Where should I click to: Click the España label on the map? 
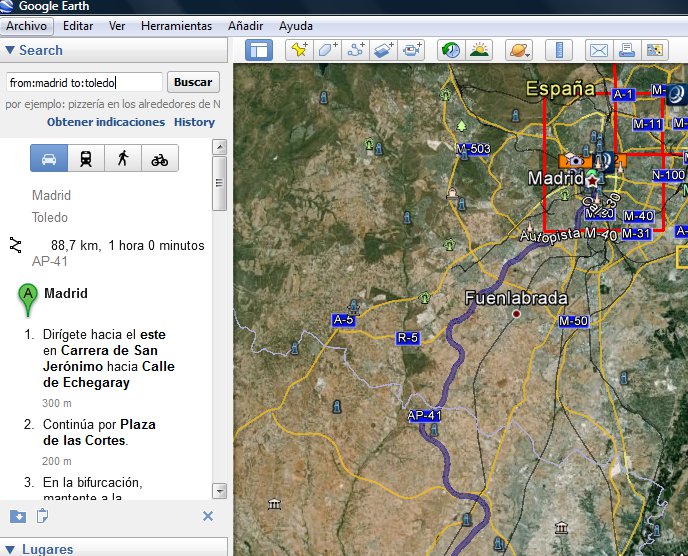coord(560,89)
